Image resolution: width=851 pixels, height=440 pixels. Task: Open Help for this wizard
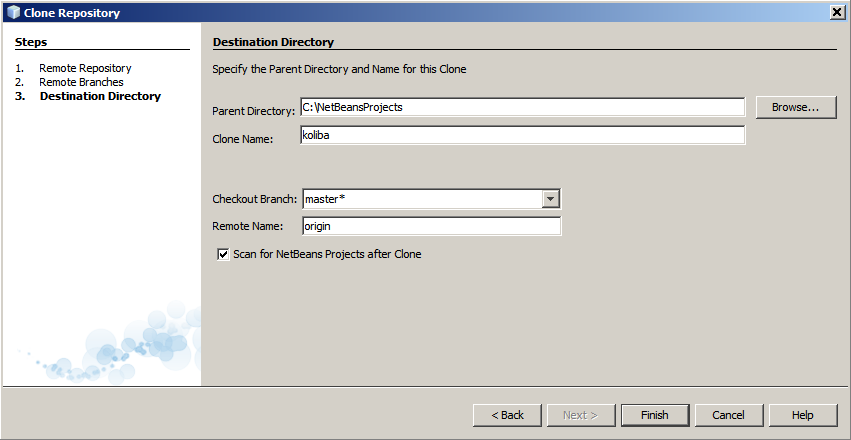tap(802, 415)
